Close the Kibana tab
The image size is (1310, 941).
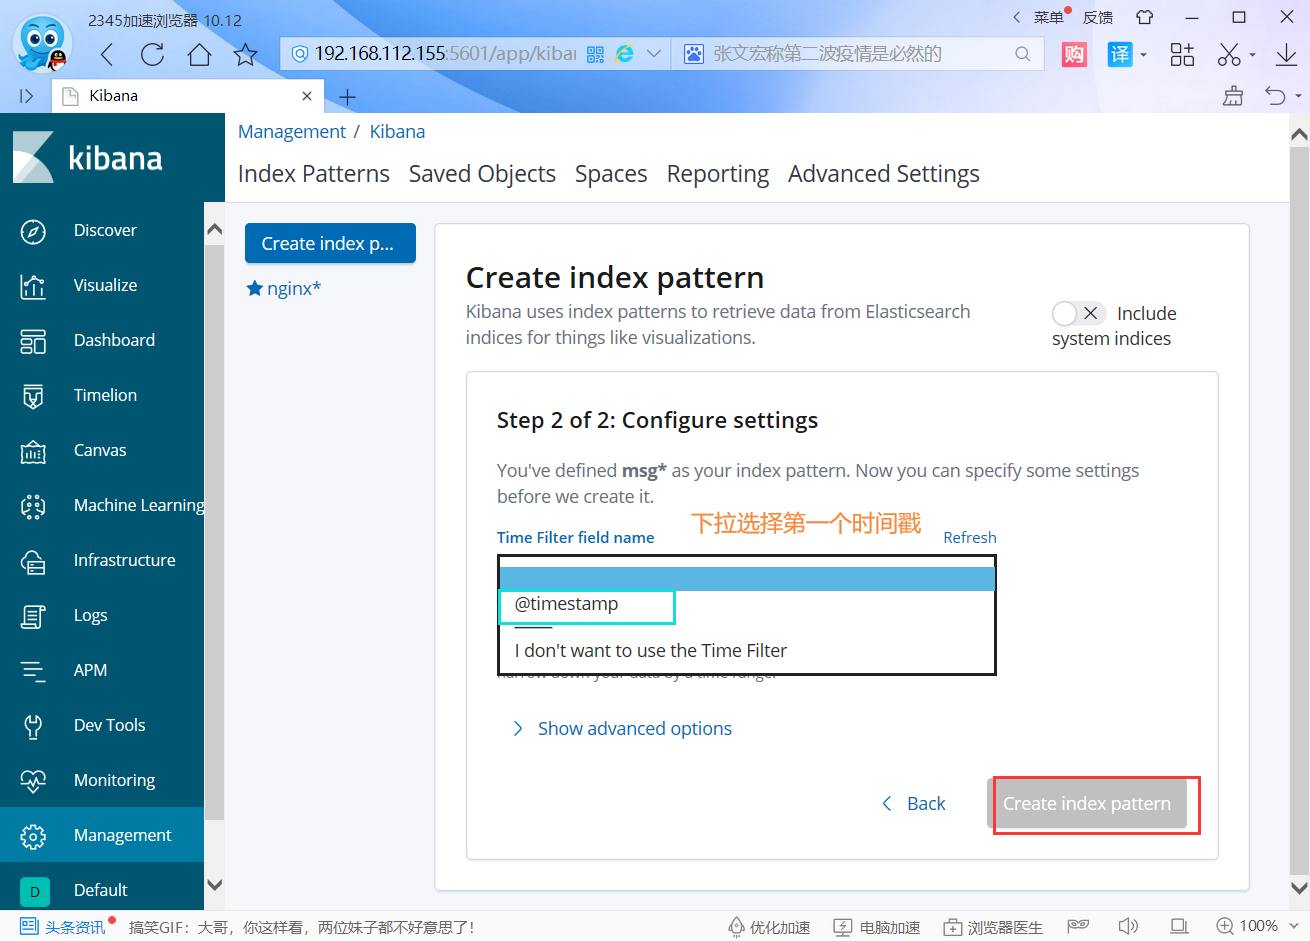(x=307, y=96)
